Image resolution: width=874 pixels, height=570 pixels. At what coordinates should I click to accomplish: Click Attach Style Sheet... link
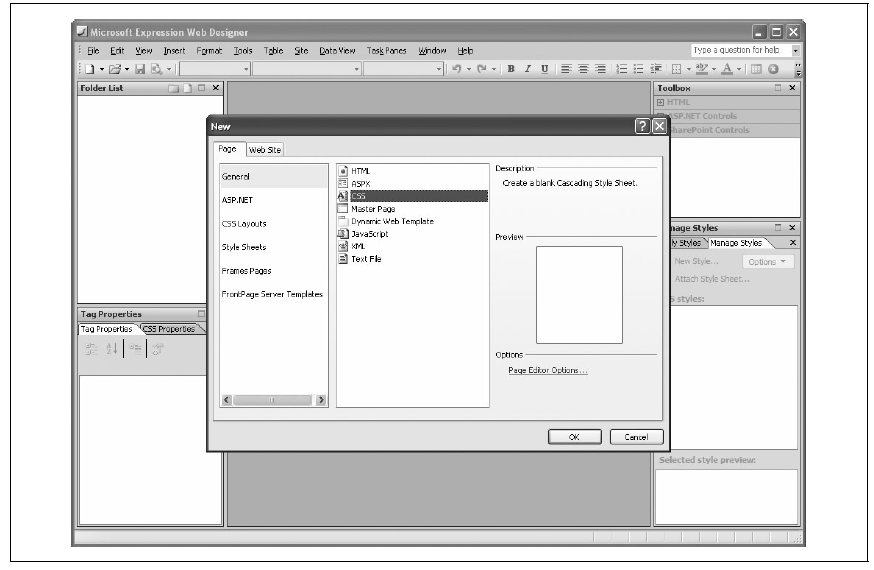(x=712, y=279)
